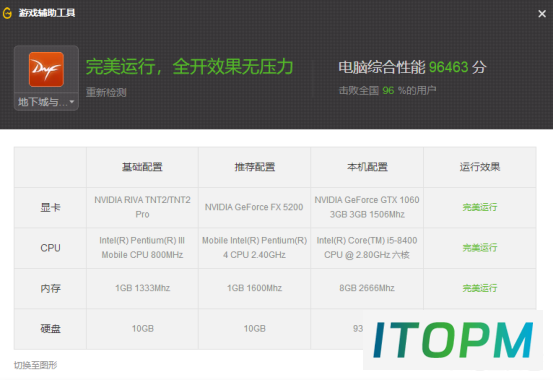Screen dimensions: 553x380
Task: Click 完美运行 in the 内存 row
Action: click(x=480, y=289)
